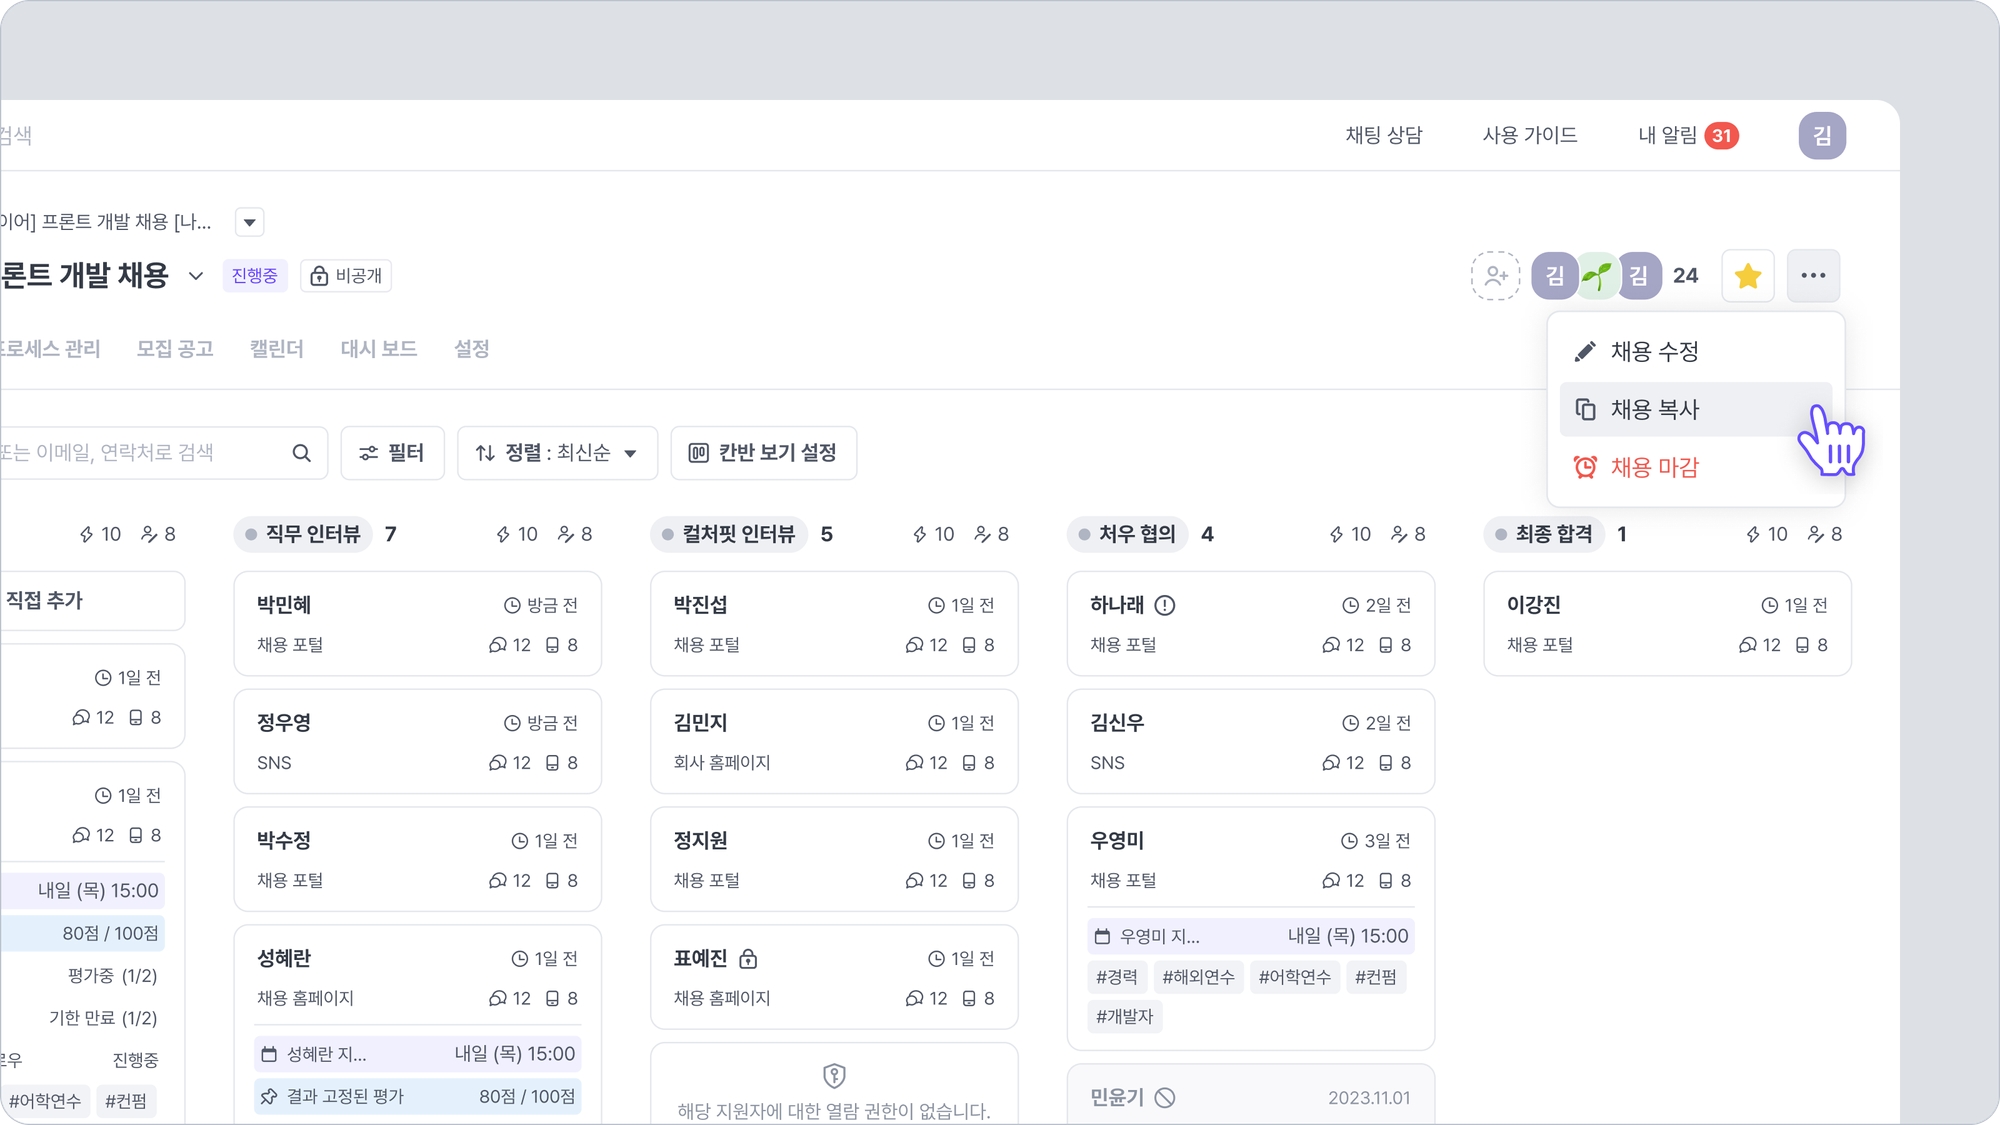Open the 성혜란 applicant name
This screenshot has width=2000, height=1125.
(284, 958)
